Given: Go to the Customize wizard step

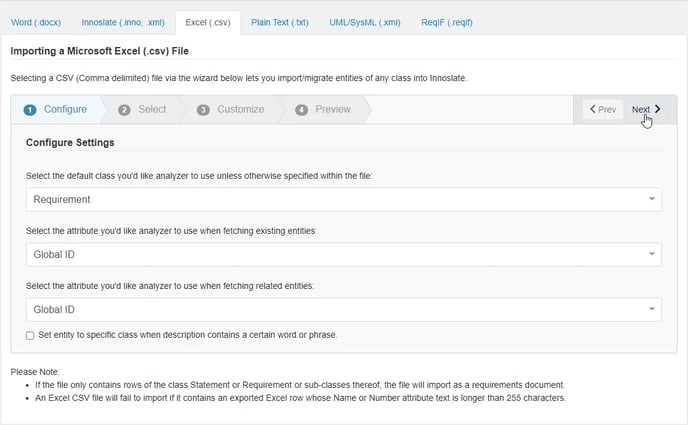Looking at the screenshot, I should 231,109.
